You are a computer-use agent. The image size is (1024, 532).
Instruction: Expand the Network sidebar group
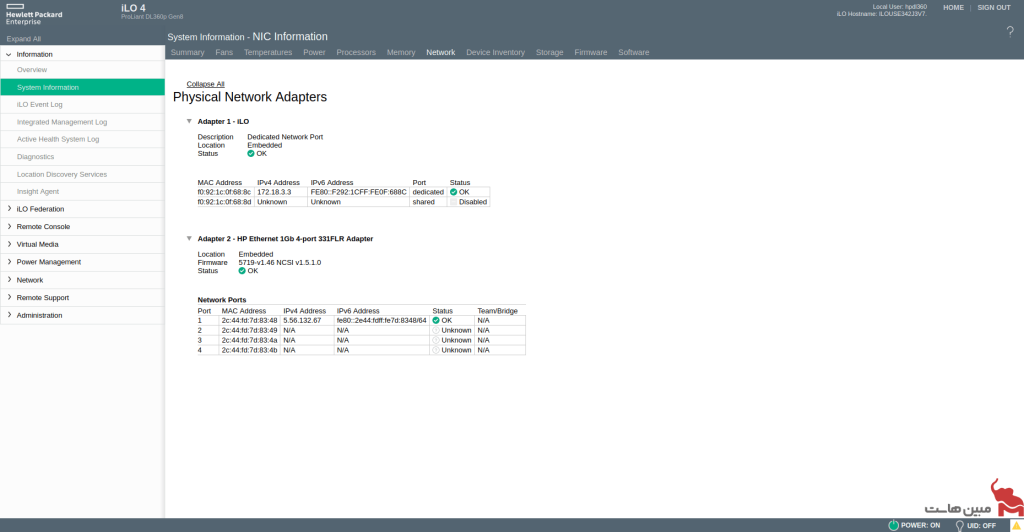point(9,279)
